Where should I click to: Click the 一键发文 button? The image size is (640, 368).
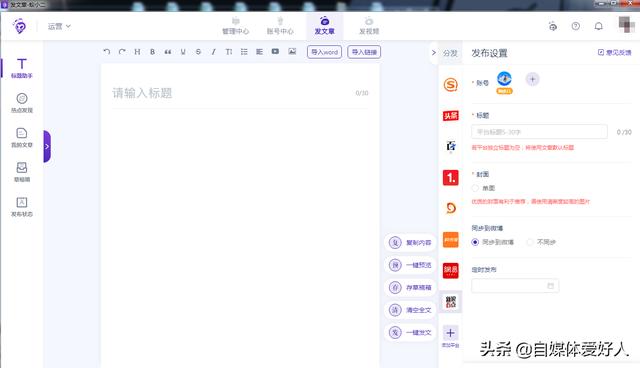pyautogui.click(x=410, y=332)
